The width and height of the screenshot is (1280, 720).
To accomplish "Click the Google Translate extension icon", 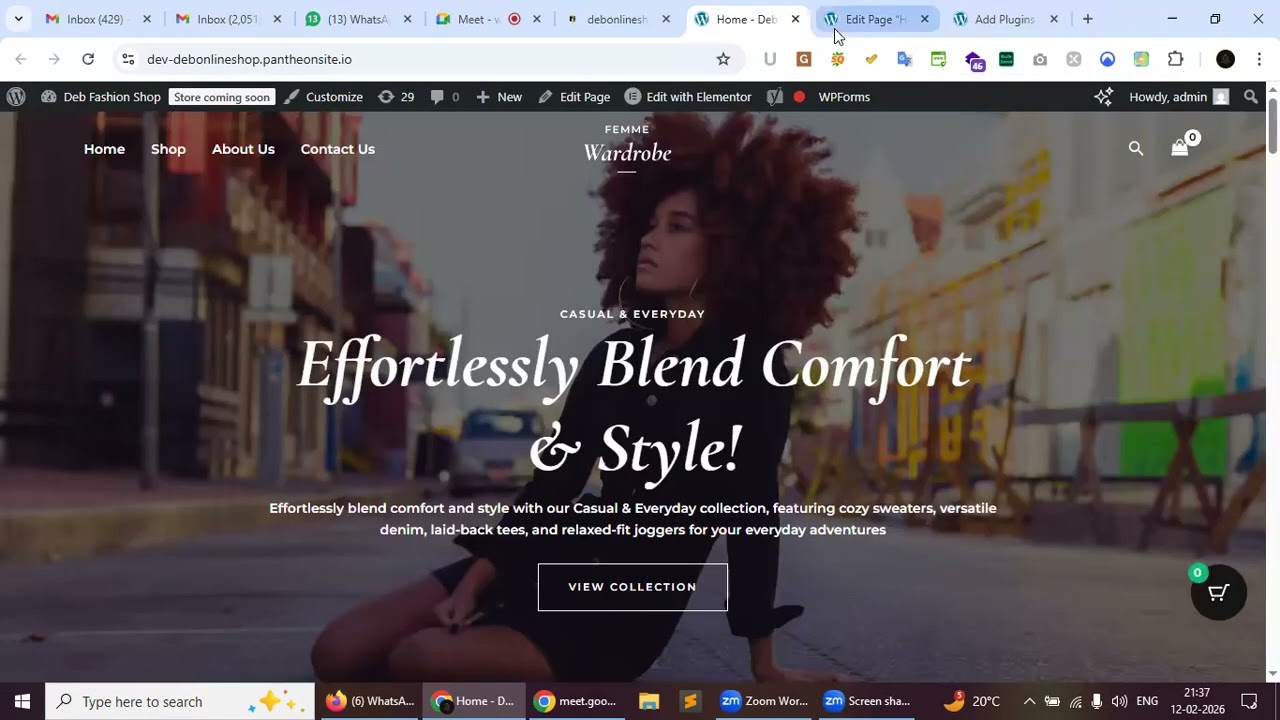I will [x=905, y=59].
